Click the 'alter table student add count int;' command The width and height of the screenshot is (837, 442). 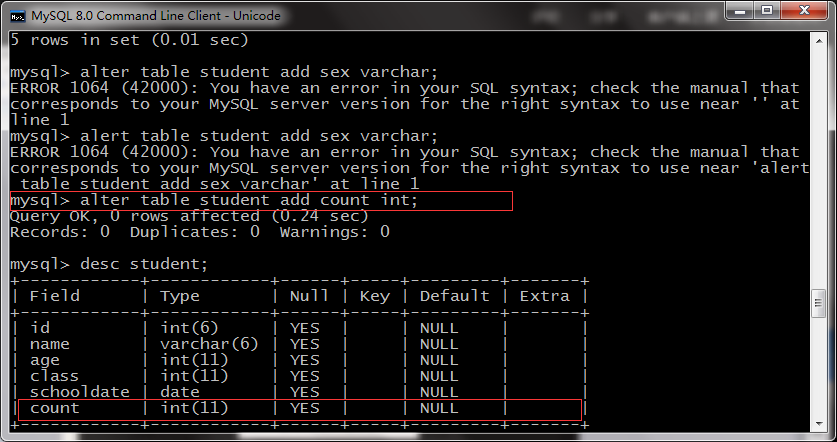(249, 200)
